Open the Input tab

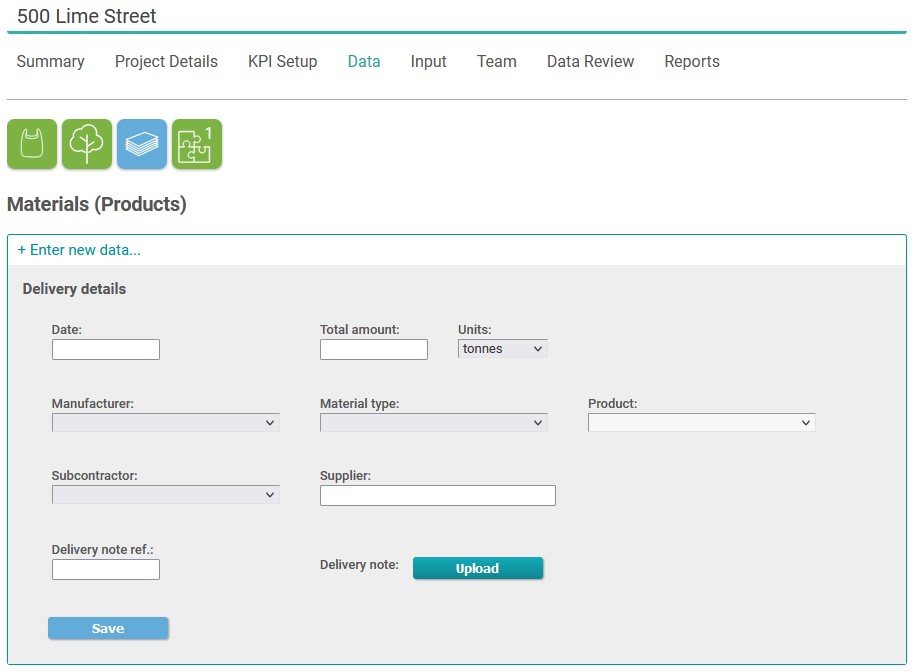pos(429,61)
